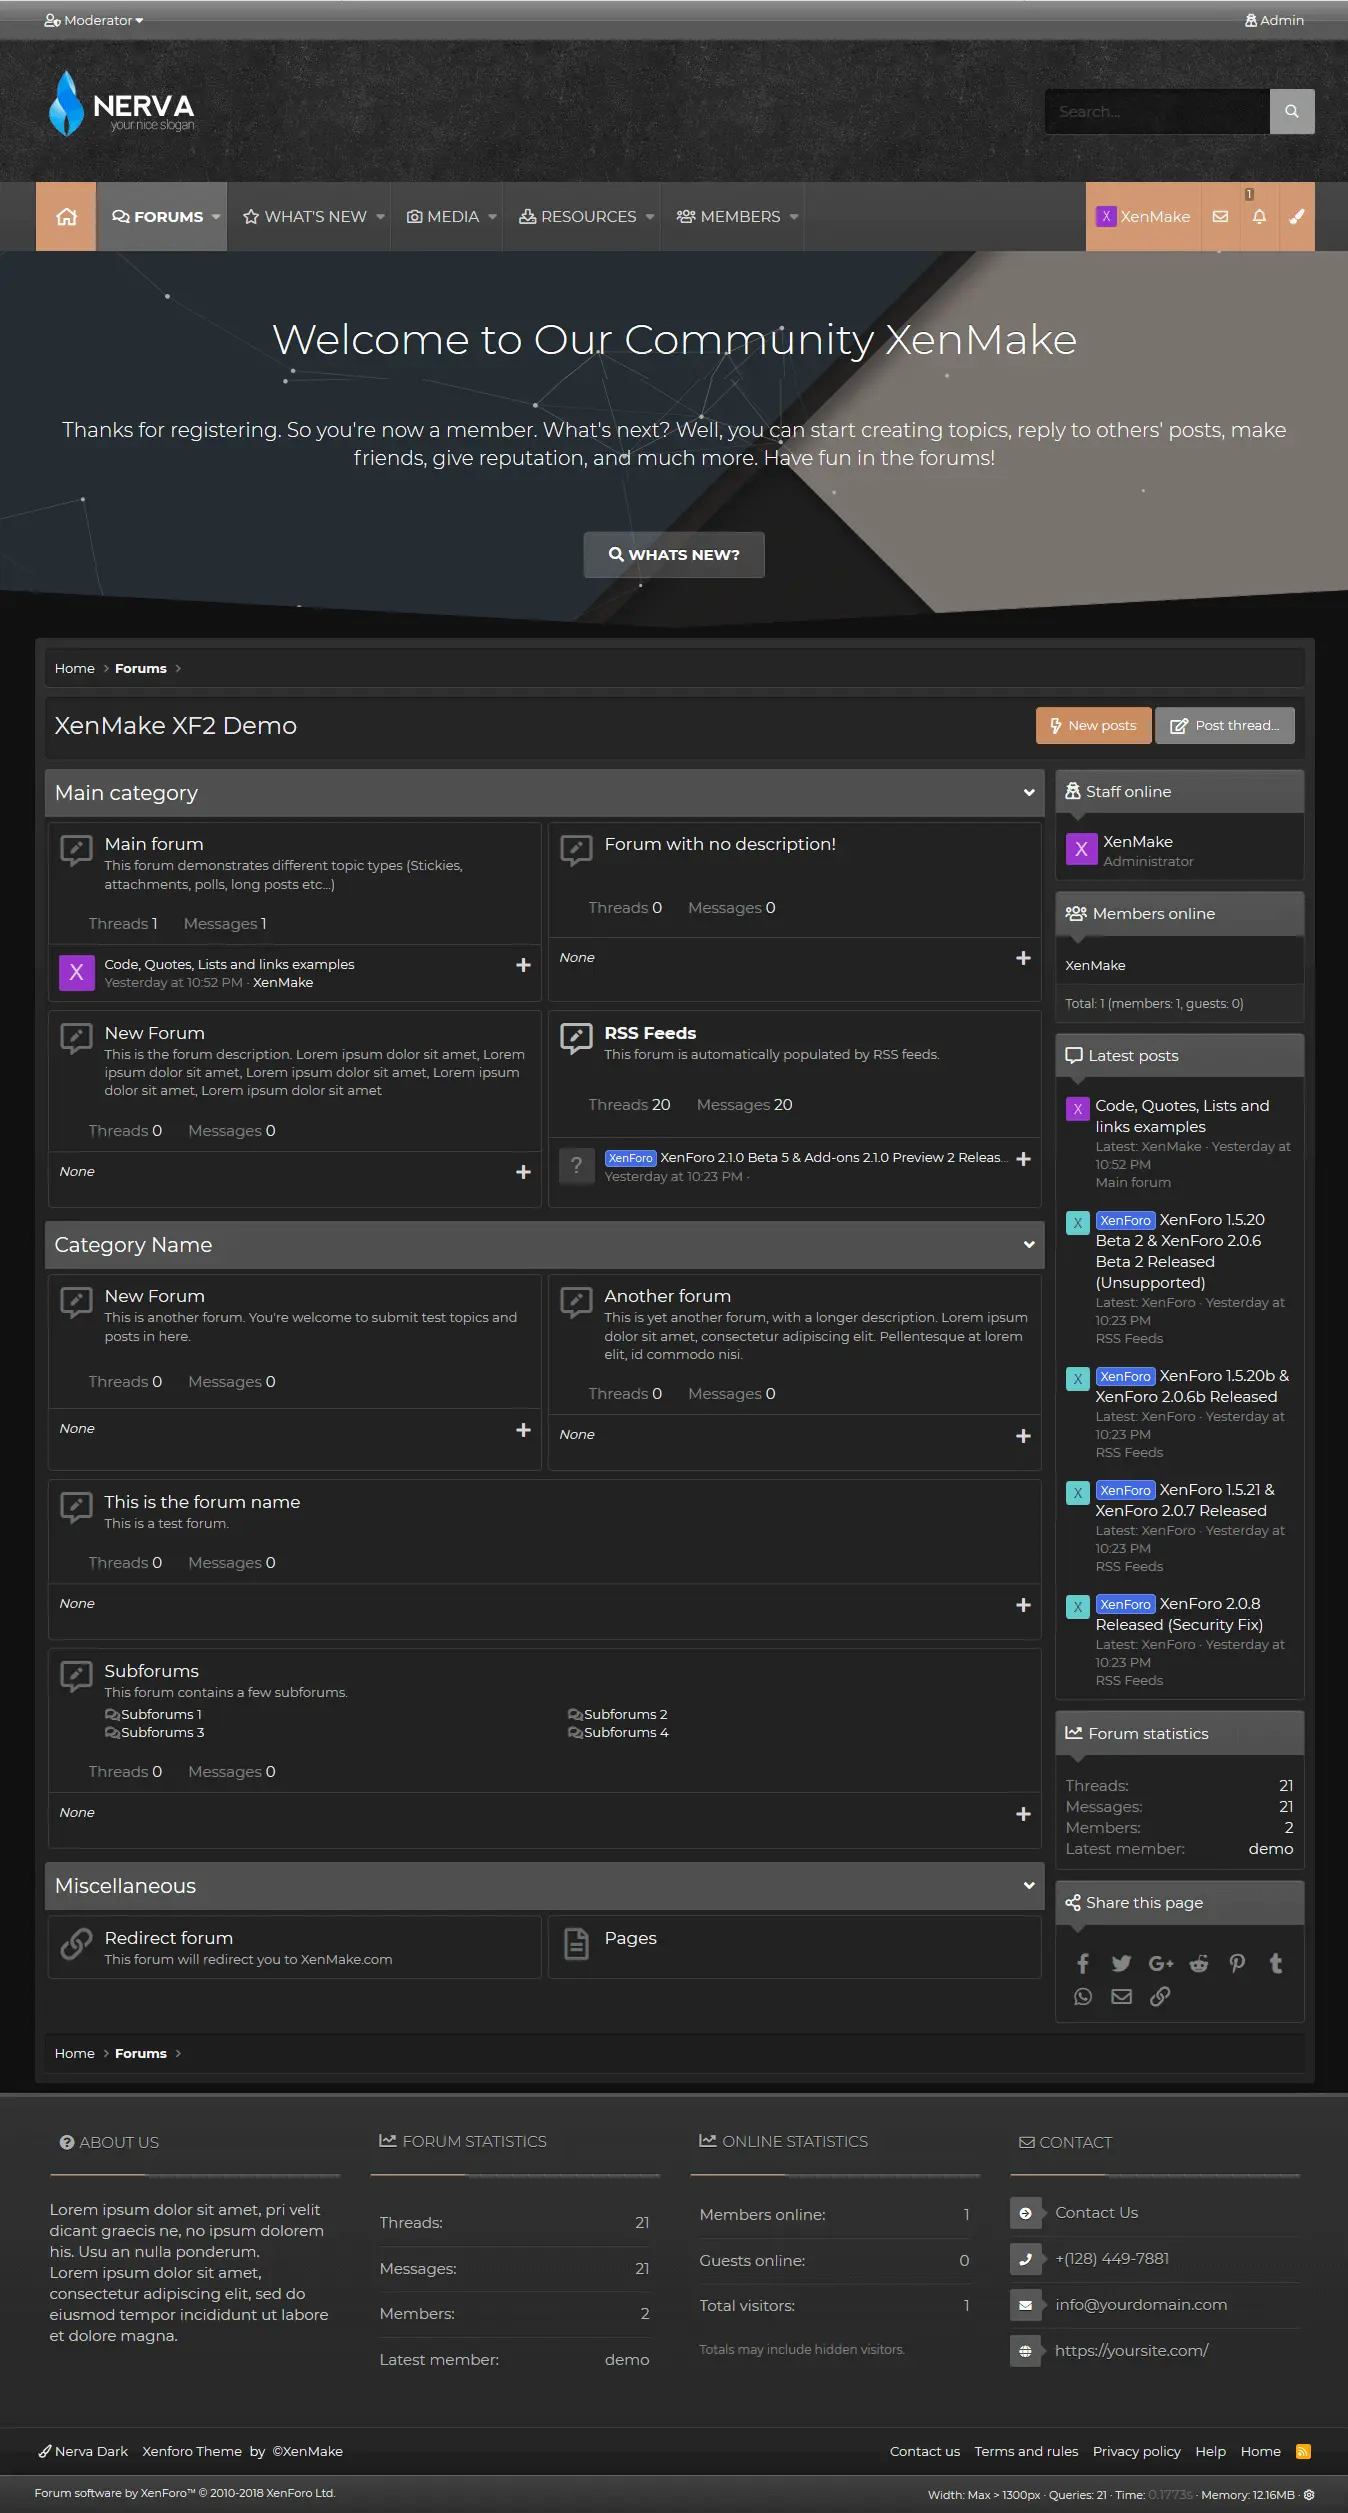Expand plus on Code, Quotes, Lists row

point(523,965)
